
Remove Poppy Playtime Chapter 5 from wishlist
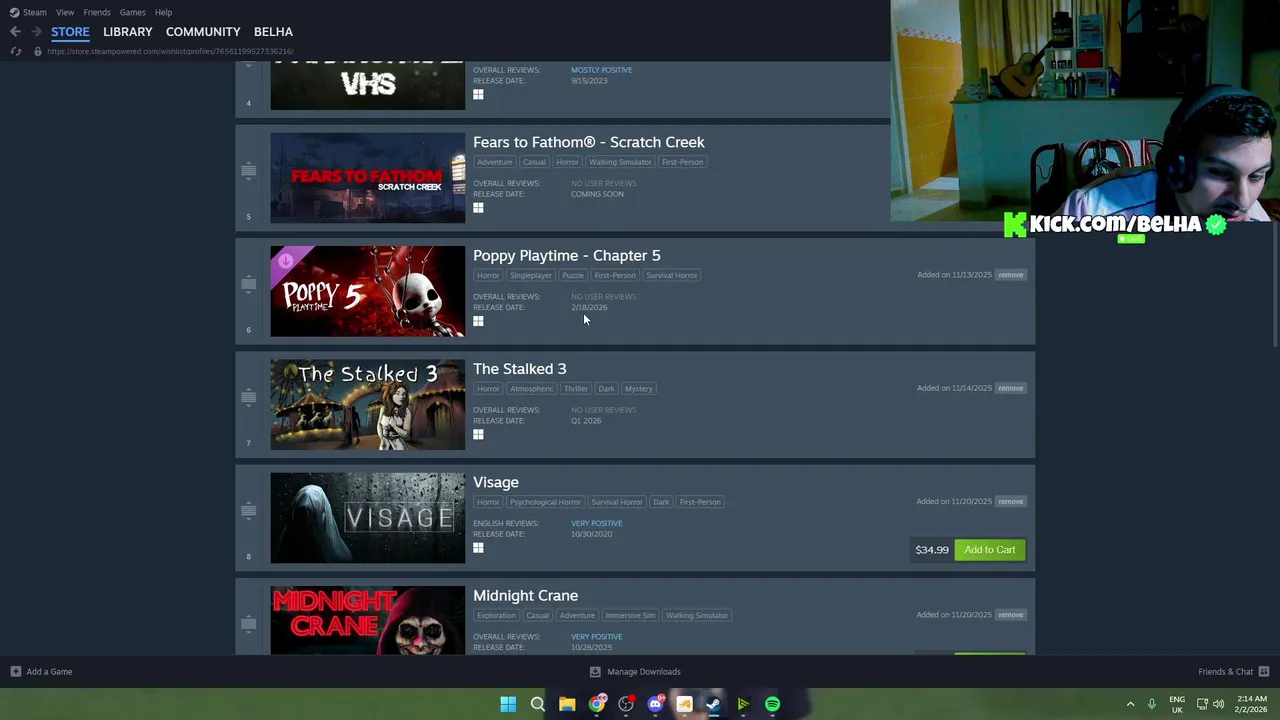(1010, 275)
